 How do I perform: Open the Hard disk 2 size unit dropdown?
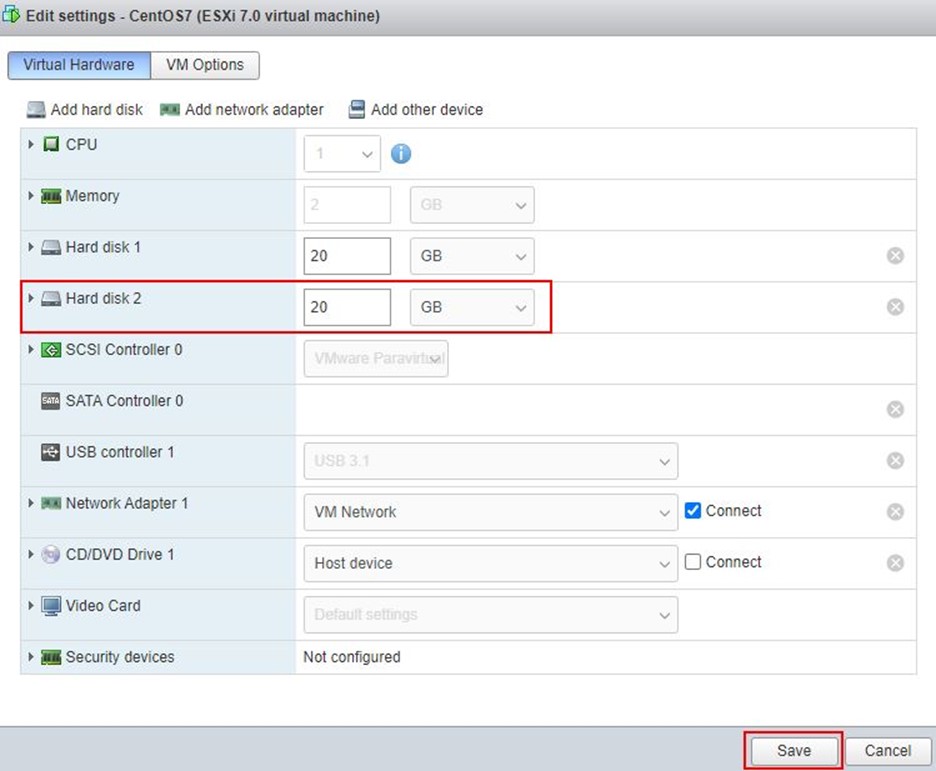pos(472,307)
